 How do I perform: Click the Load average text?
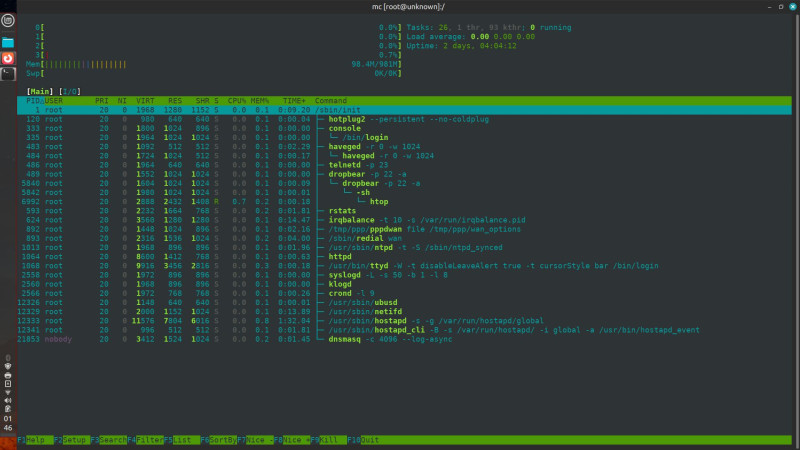[x=470, y=37]
